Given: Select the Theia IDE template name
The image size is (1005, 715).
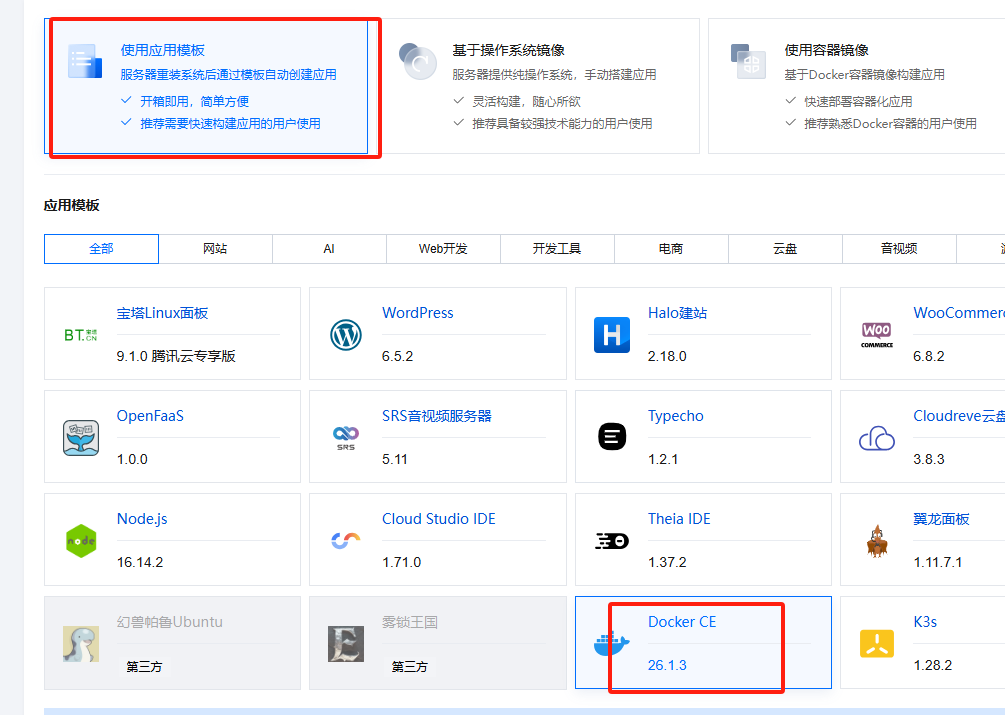Looking at the screenshot, I should click(x=679, y=519).
